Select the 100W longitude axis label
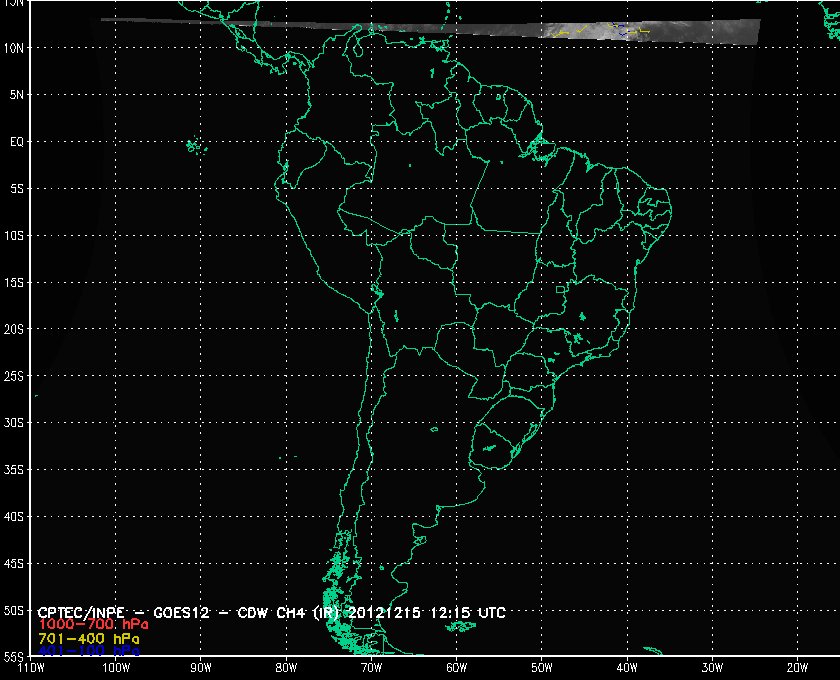The image size is (840, 680). tap(116, 667)
